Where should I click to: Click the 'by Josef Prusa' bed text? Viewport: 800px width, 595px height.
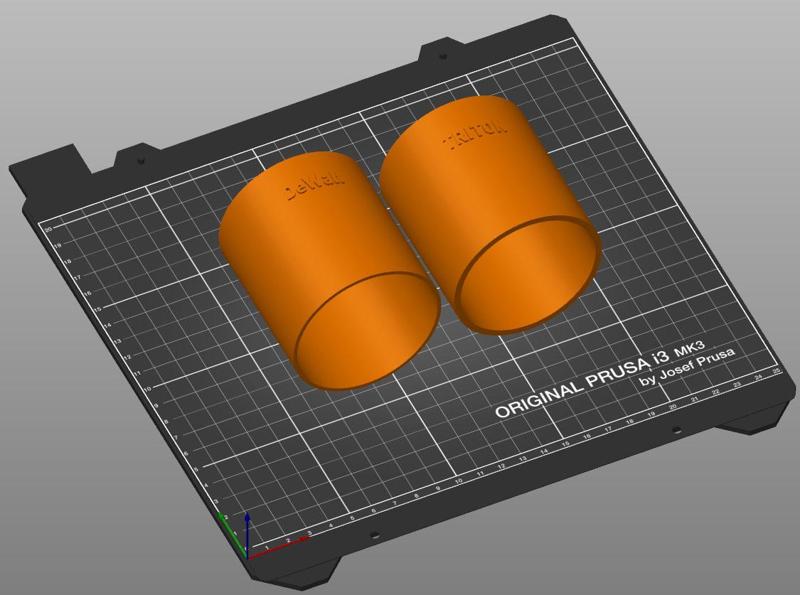(688, 367)
